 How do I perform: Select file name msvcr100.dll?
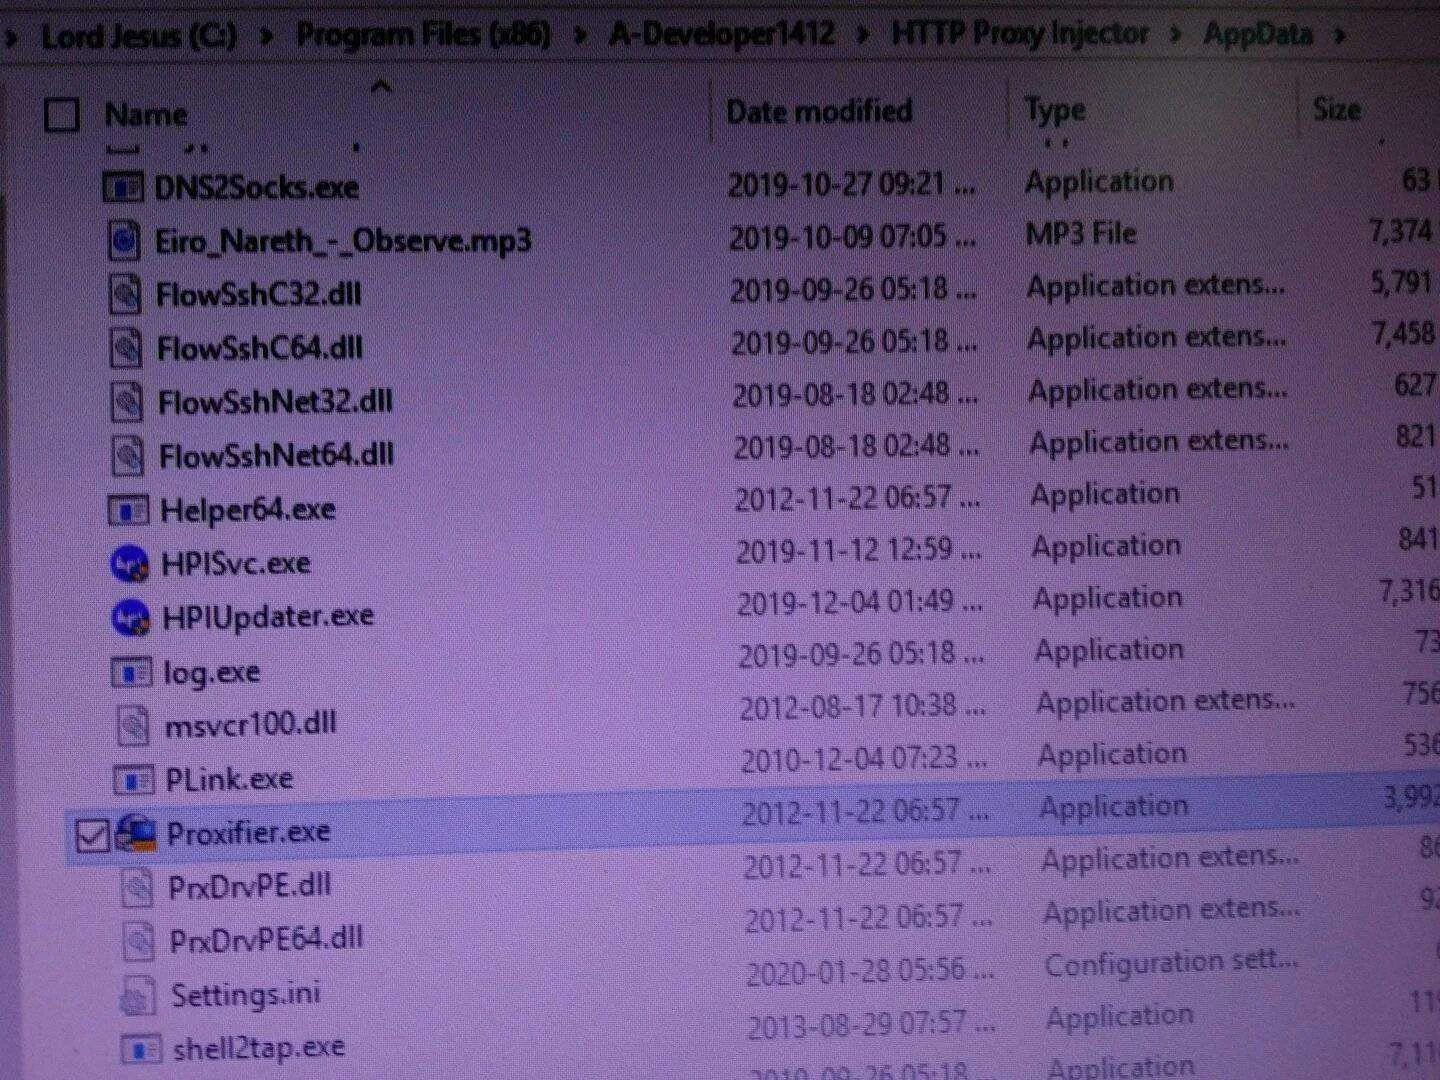point(250,724)
